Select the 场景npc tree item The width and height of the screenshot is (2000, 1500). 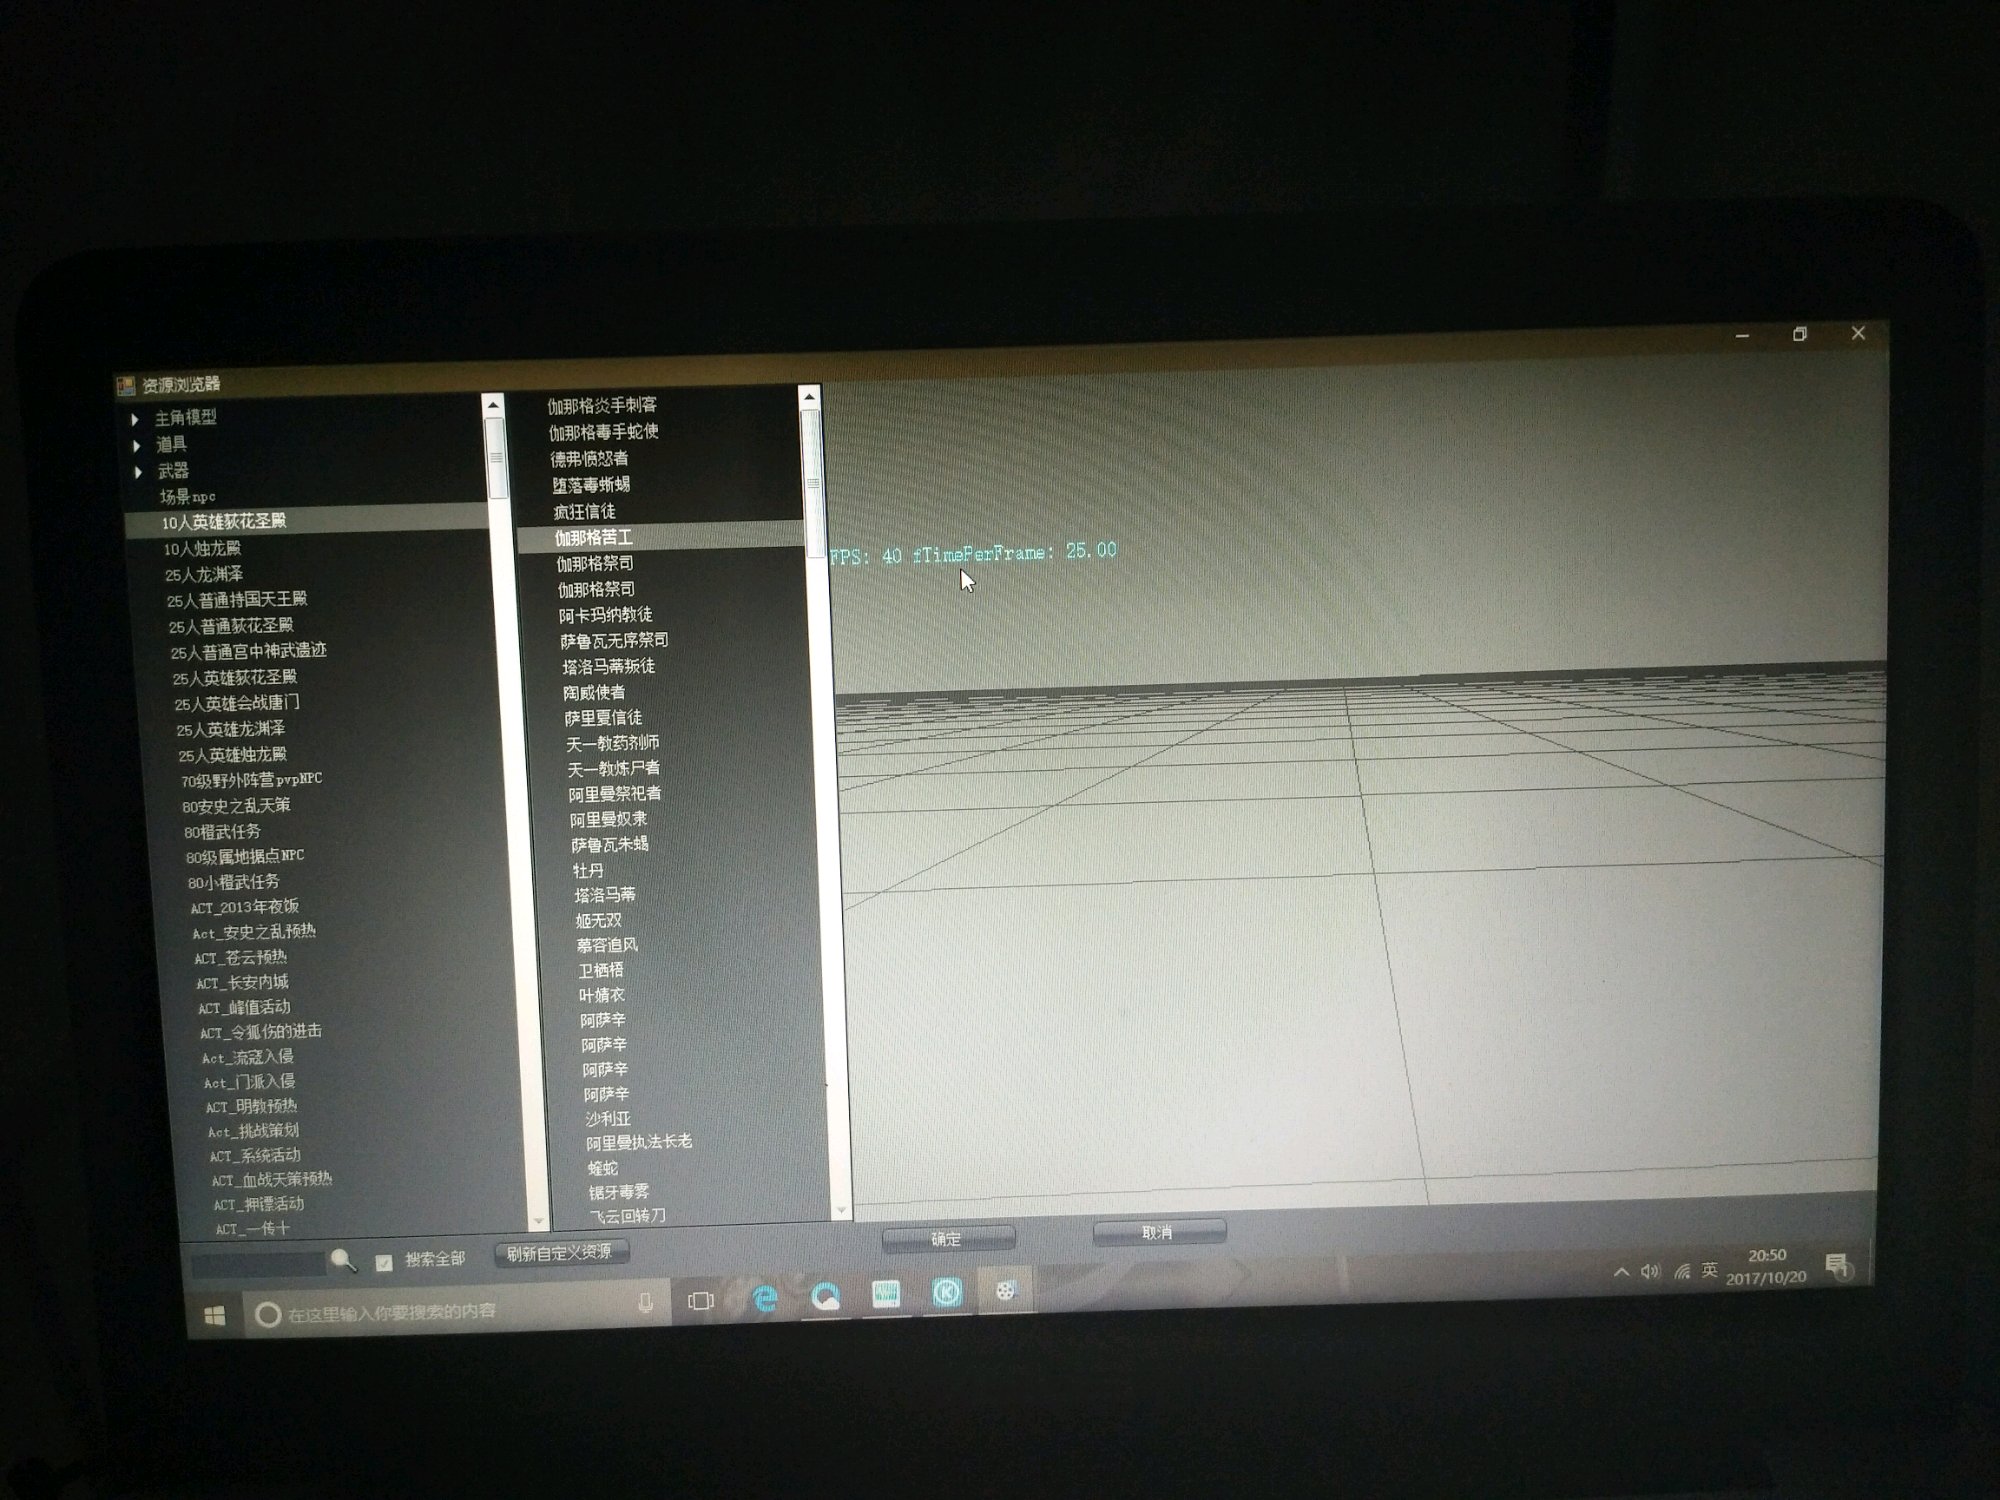point(188,497)
